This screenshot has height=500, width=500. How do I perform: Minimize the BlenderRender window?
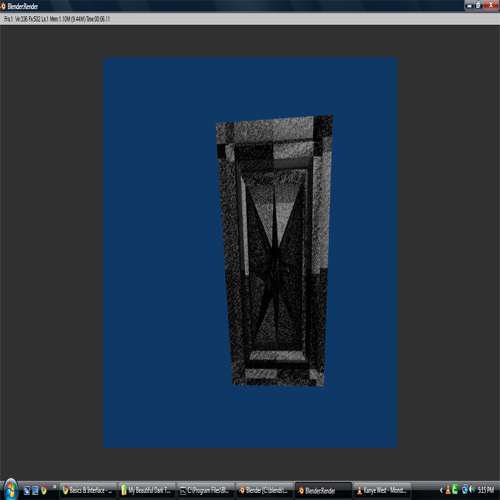coord(469,6)
